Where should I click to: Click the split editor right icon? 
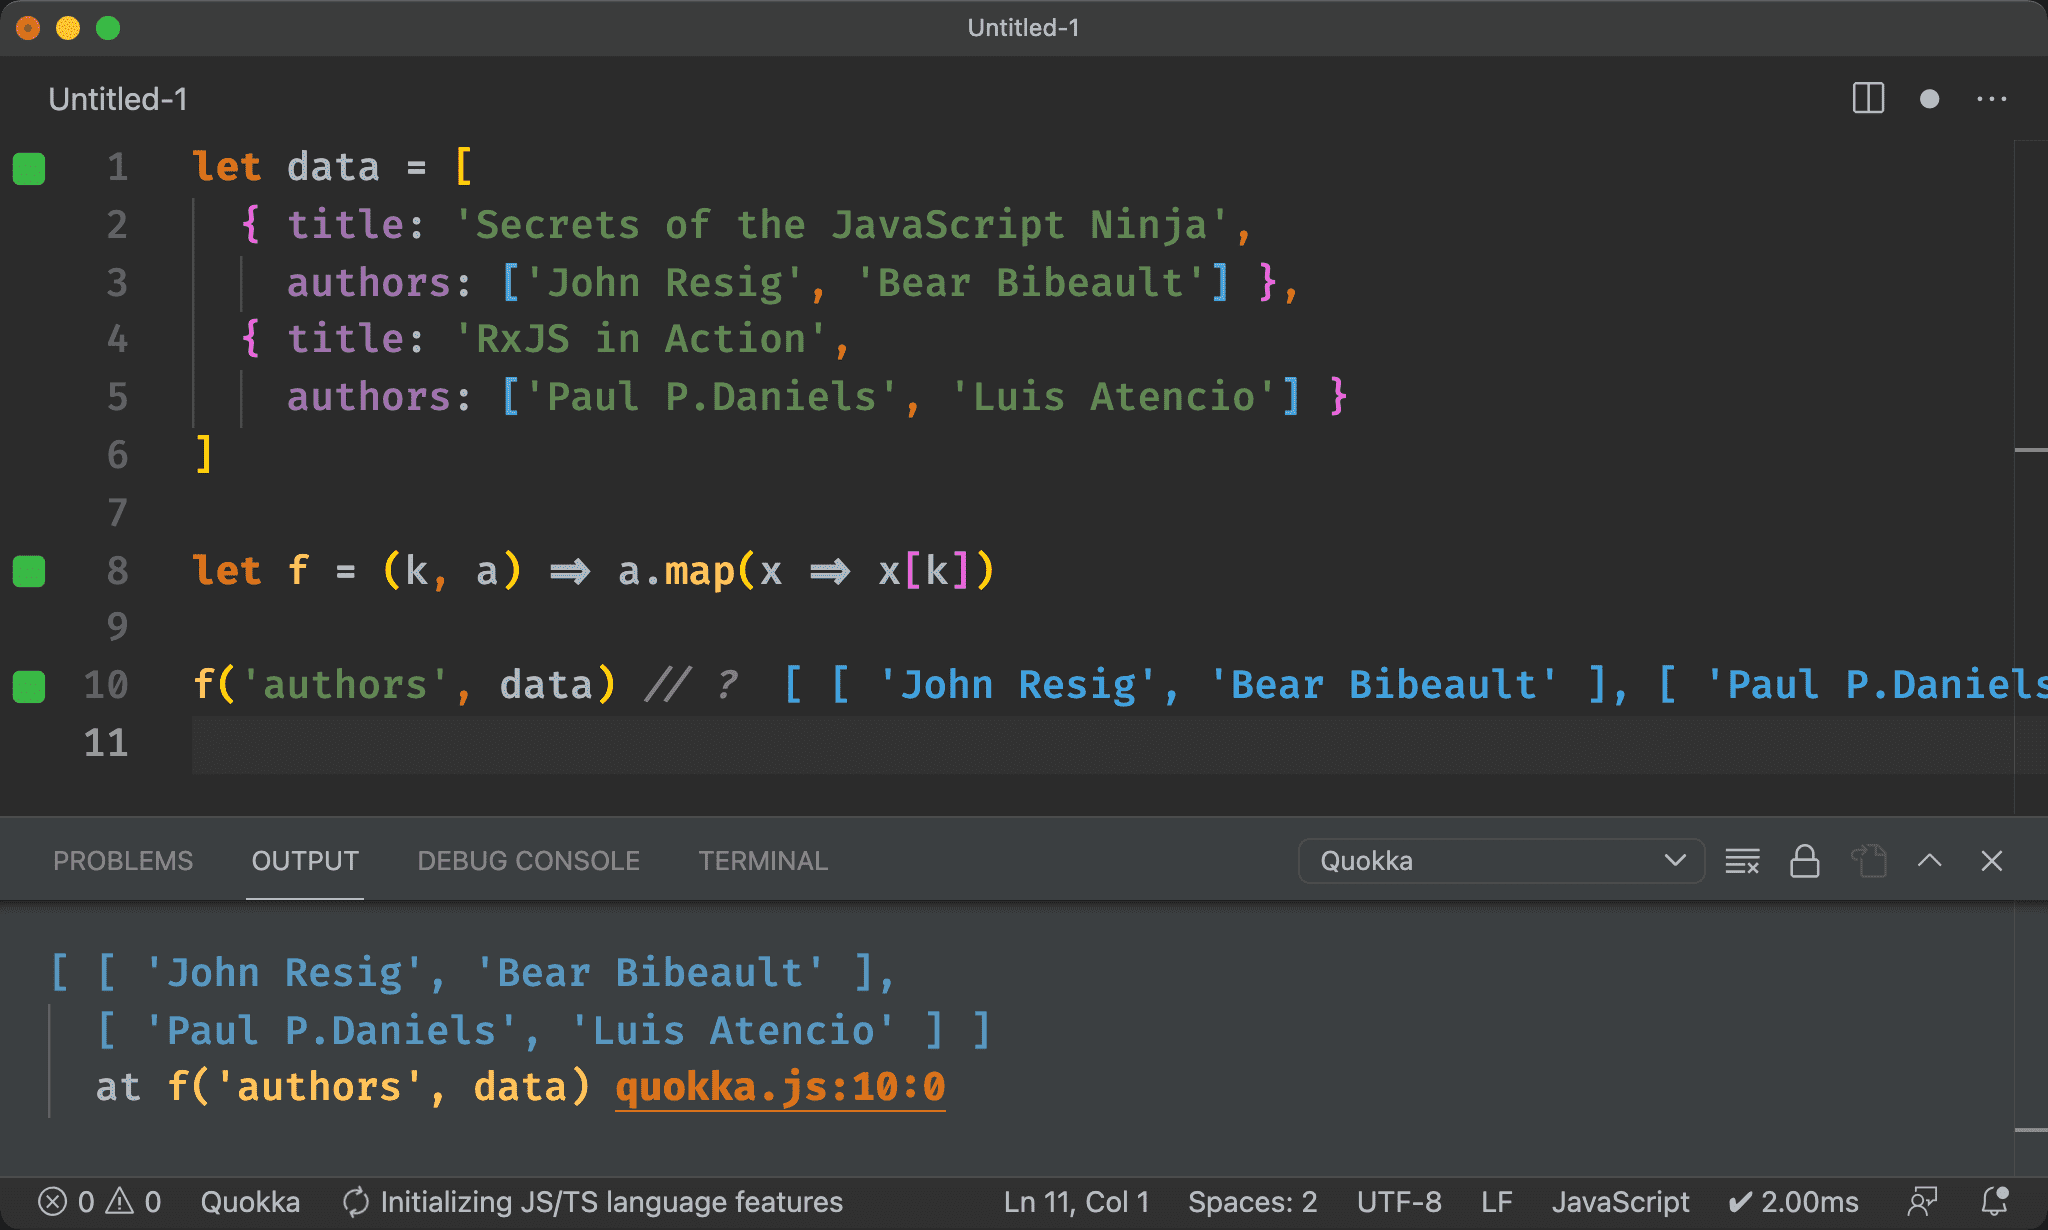[1868, 99]
